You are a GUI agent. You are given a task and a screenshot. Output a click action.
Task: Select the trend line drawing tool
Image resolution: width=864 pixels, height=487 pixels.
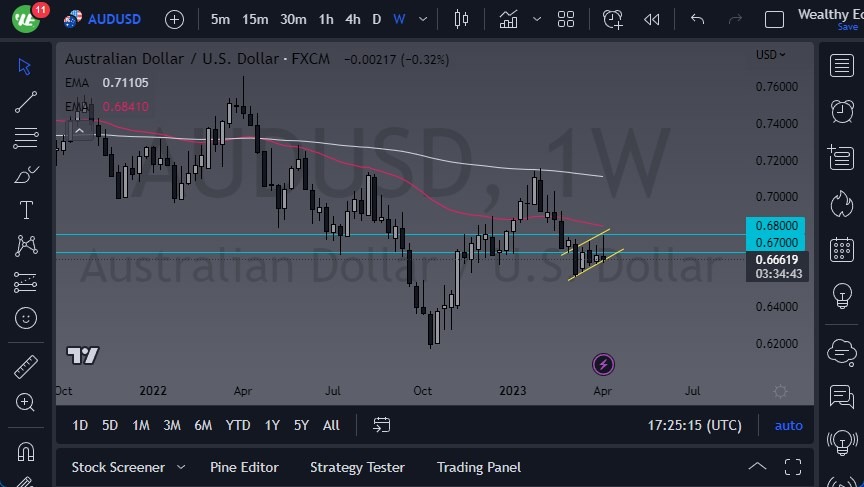click(25, 101)
